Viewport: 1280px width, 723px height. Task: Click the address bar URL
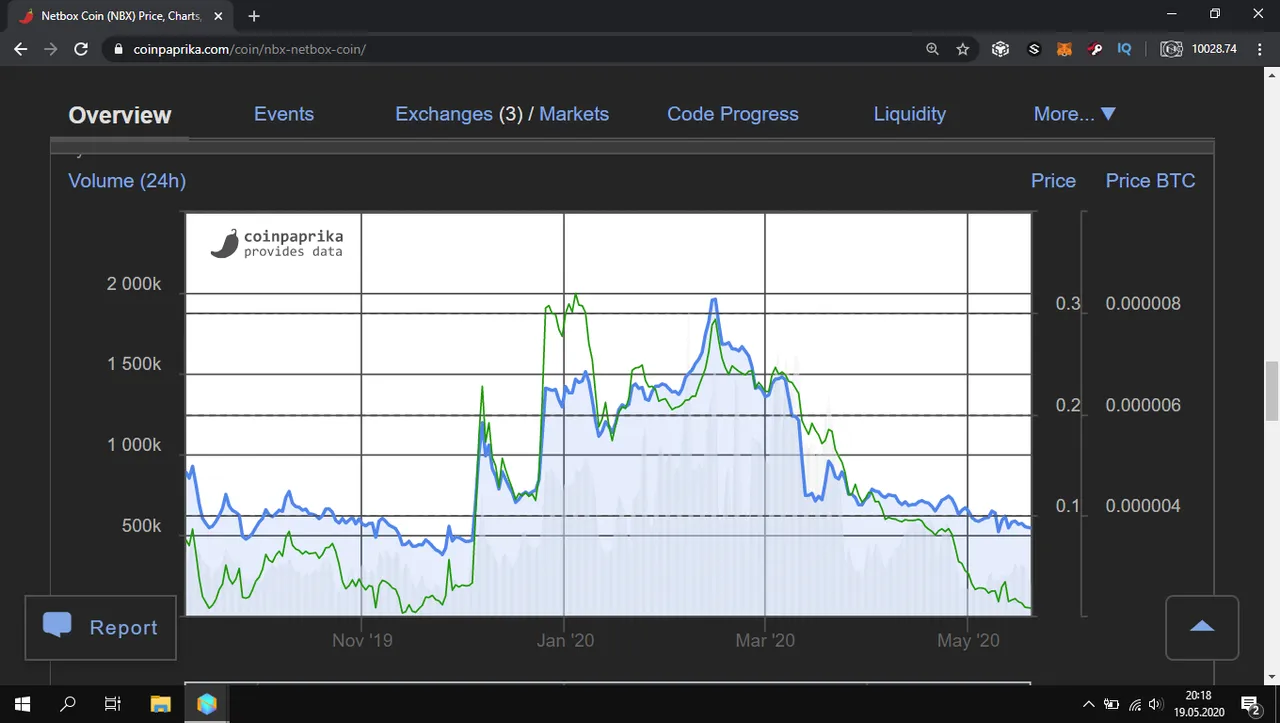(x=250, y=49)
